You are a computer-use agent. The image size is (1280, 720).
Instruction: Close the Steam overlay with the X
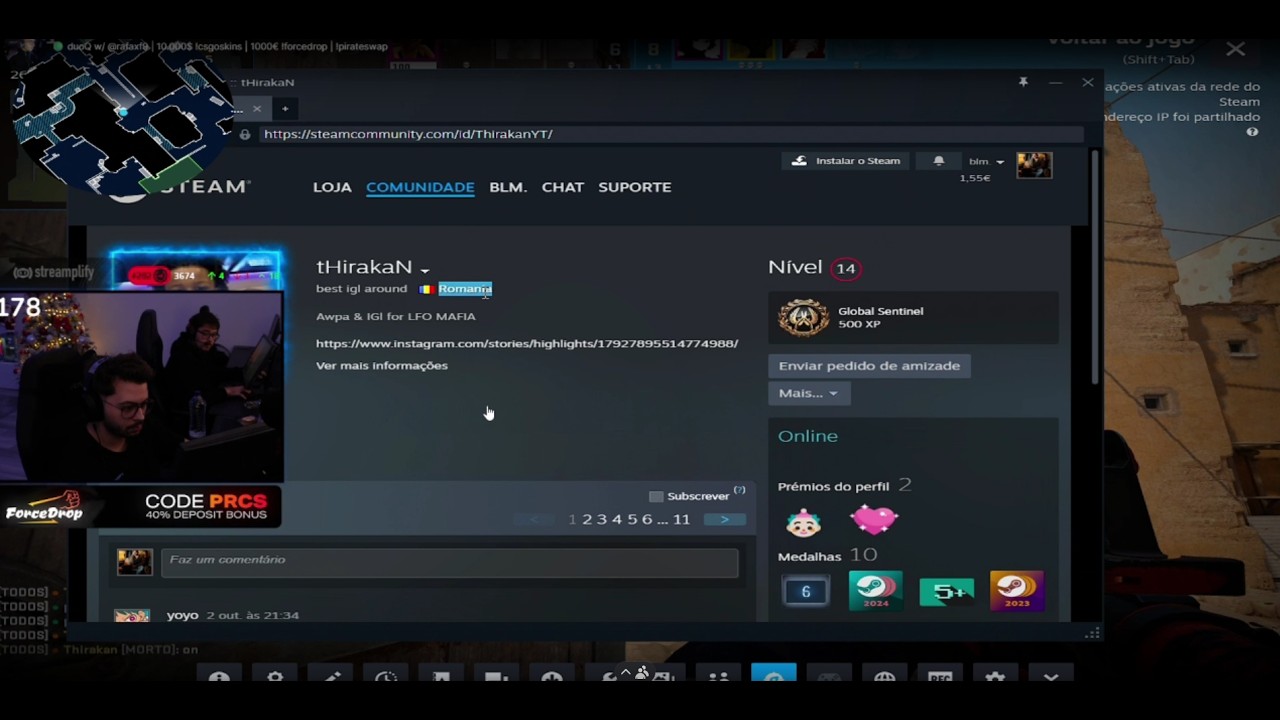tap(1236, 49)
